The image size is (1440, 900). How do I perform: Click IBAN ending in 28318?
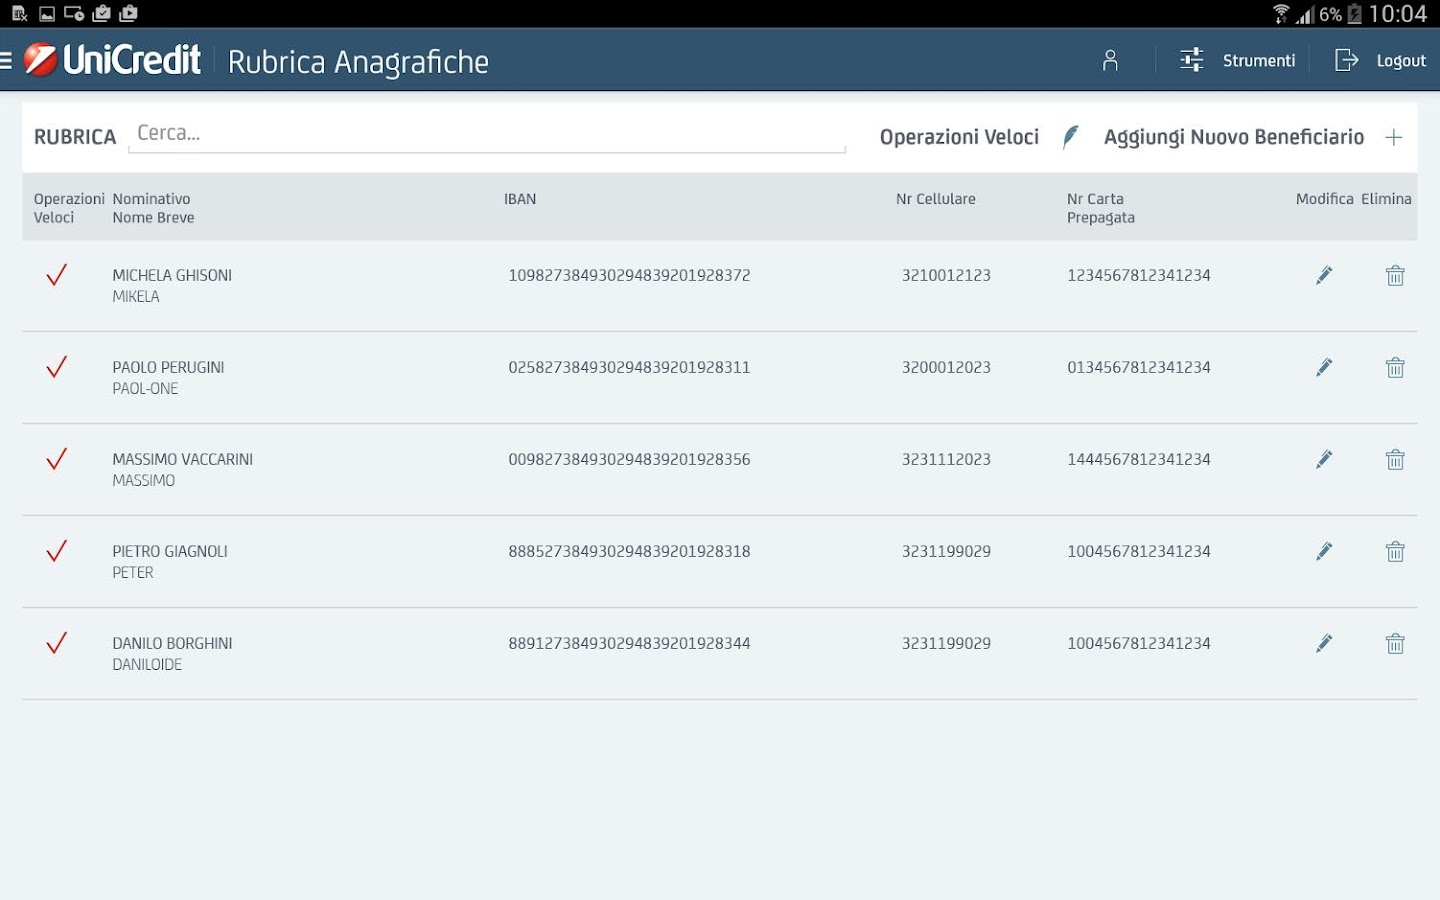[x=629, y=551]
